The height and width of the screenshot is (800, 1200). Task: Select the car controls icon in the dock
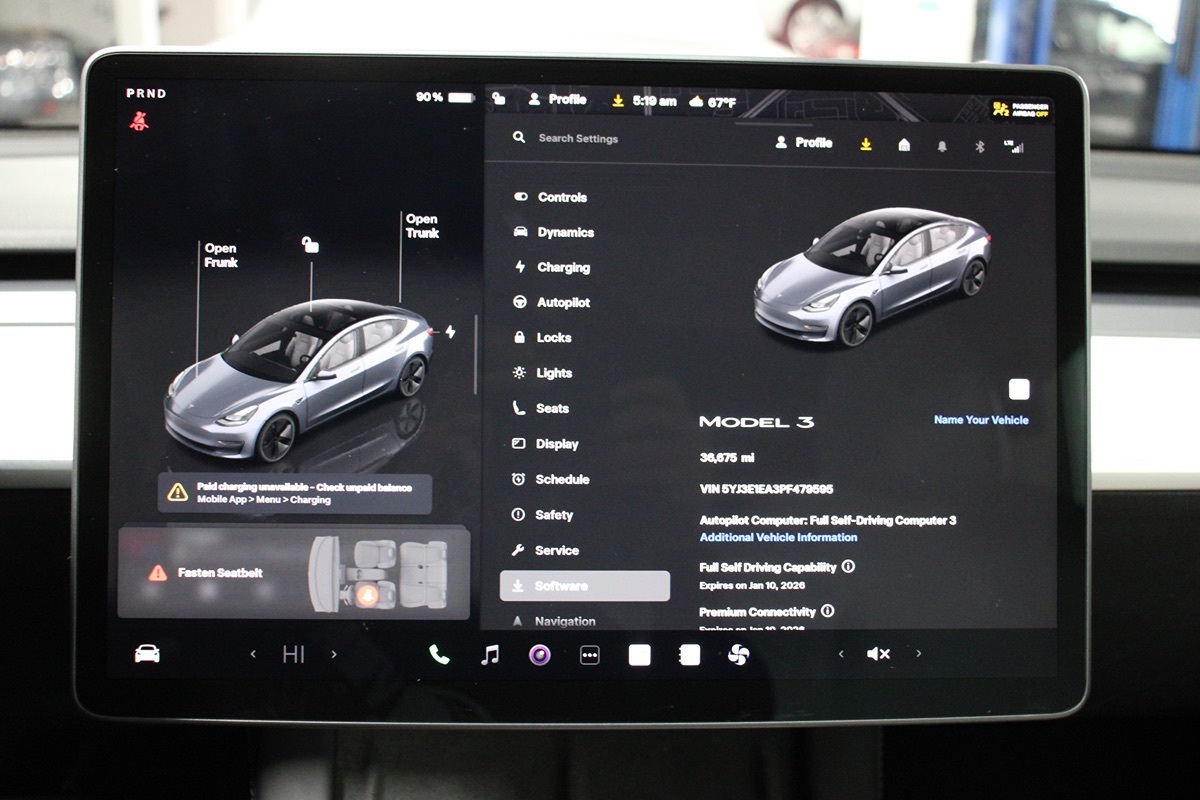pos(147,653)
